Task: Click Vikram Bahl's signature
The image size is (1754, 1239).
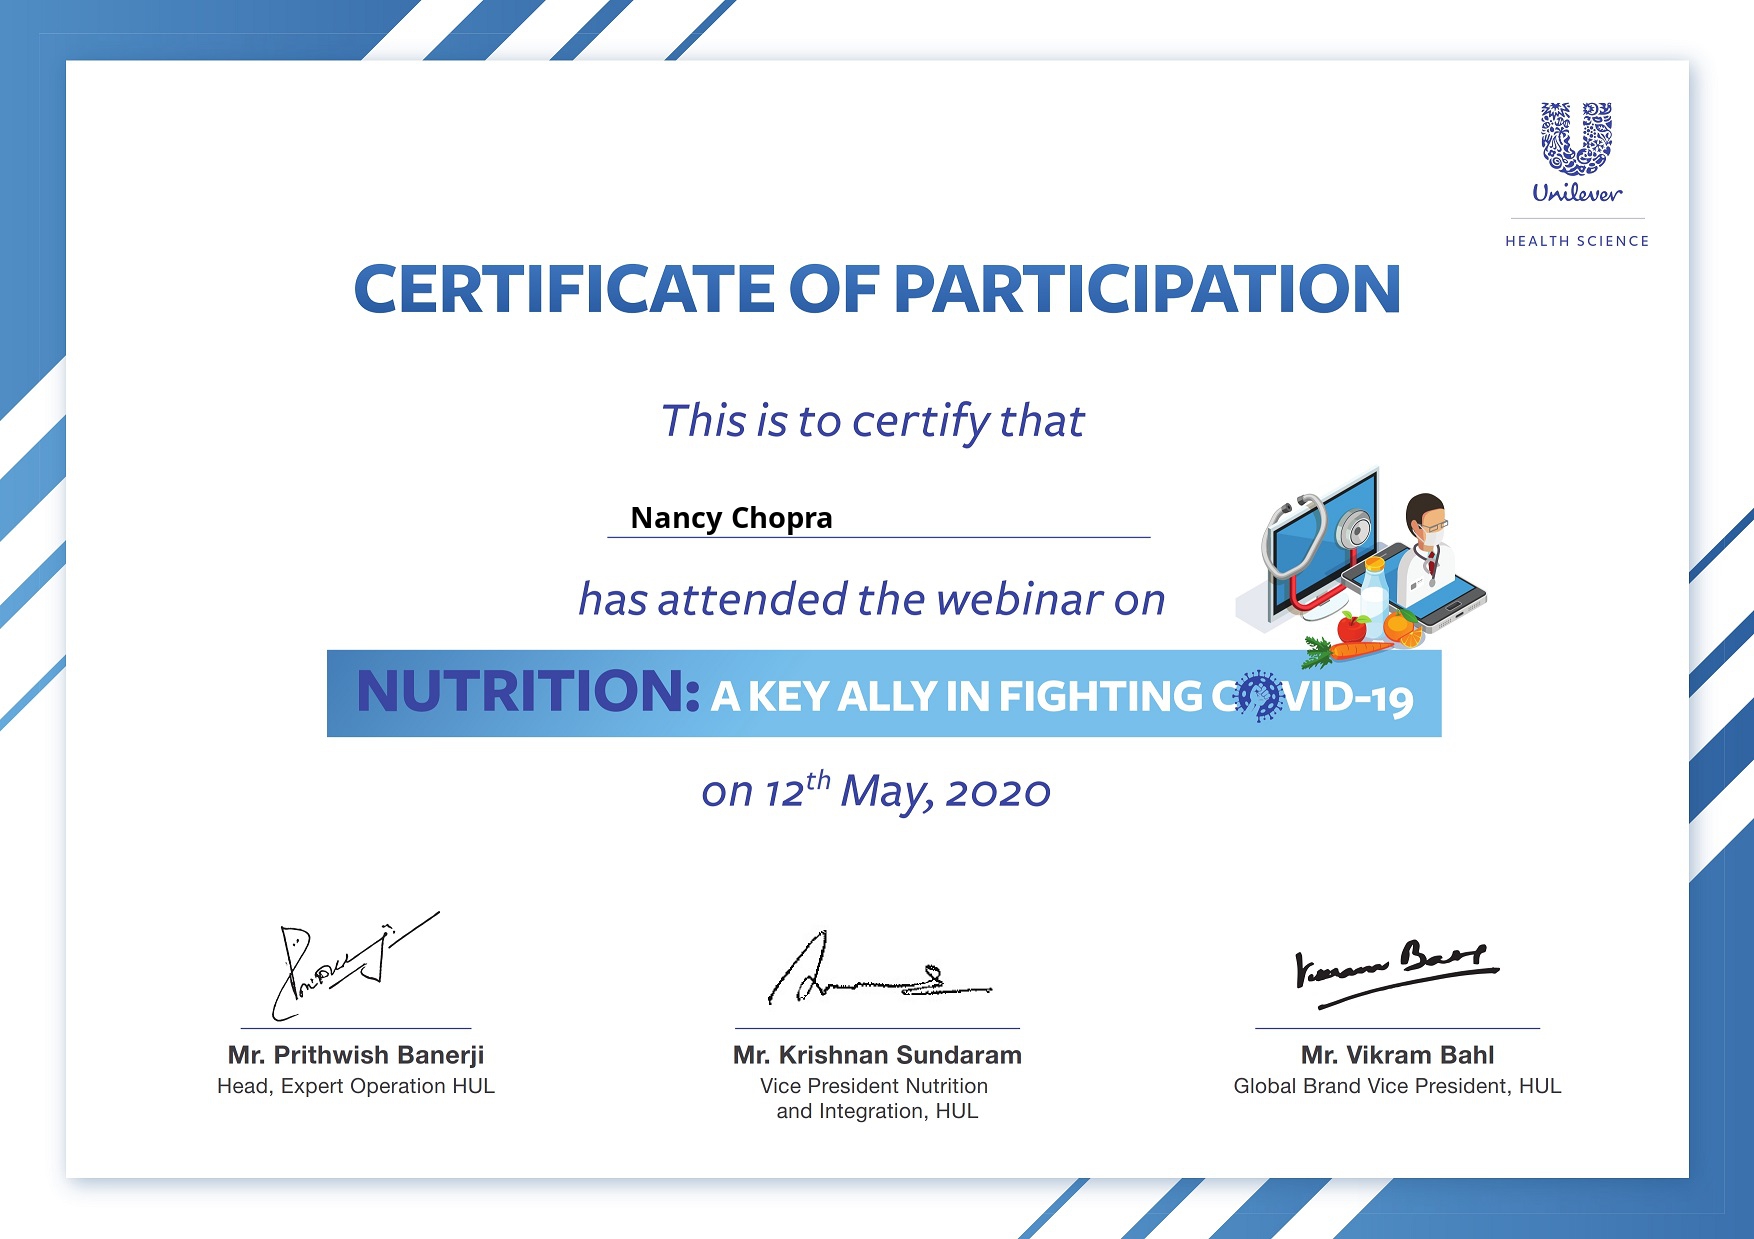Action: [1396, 968]
